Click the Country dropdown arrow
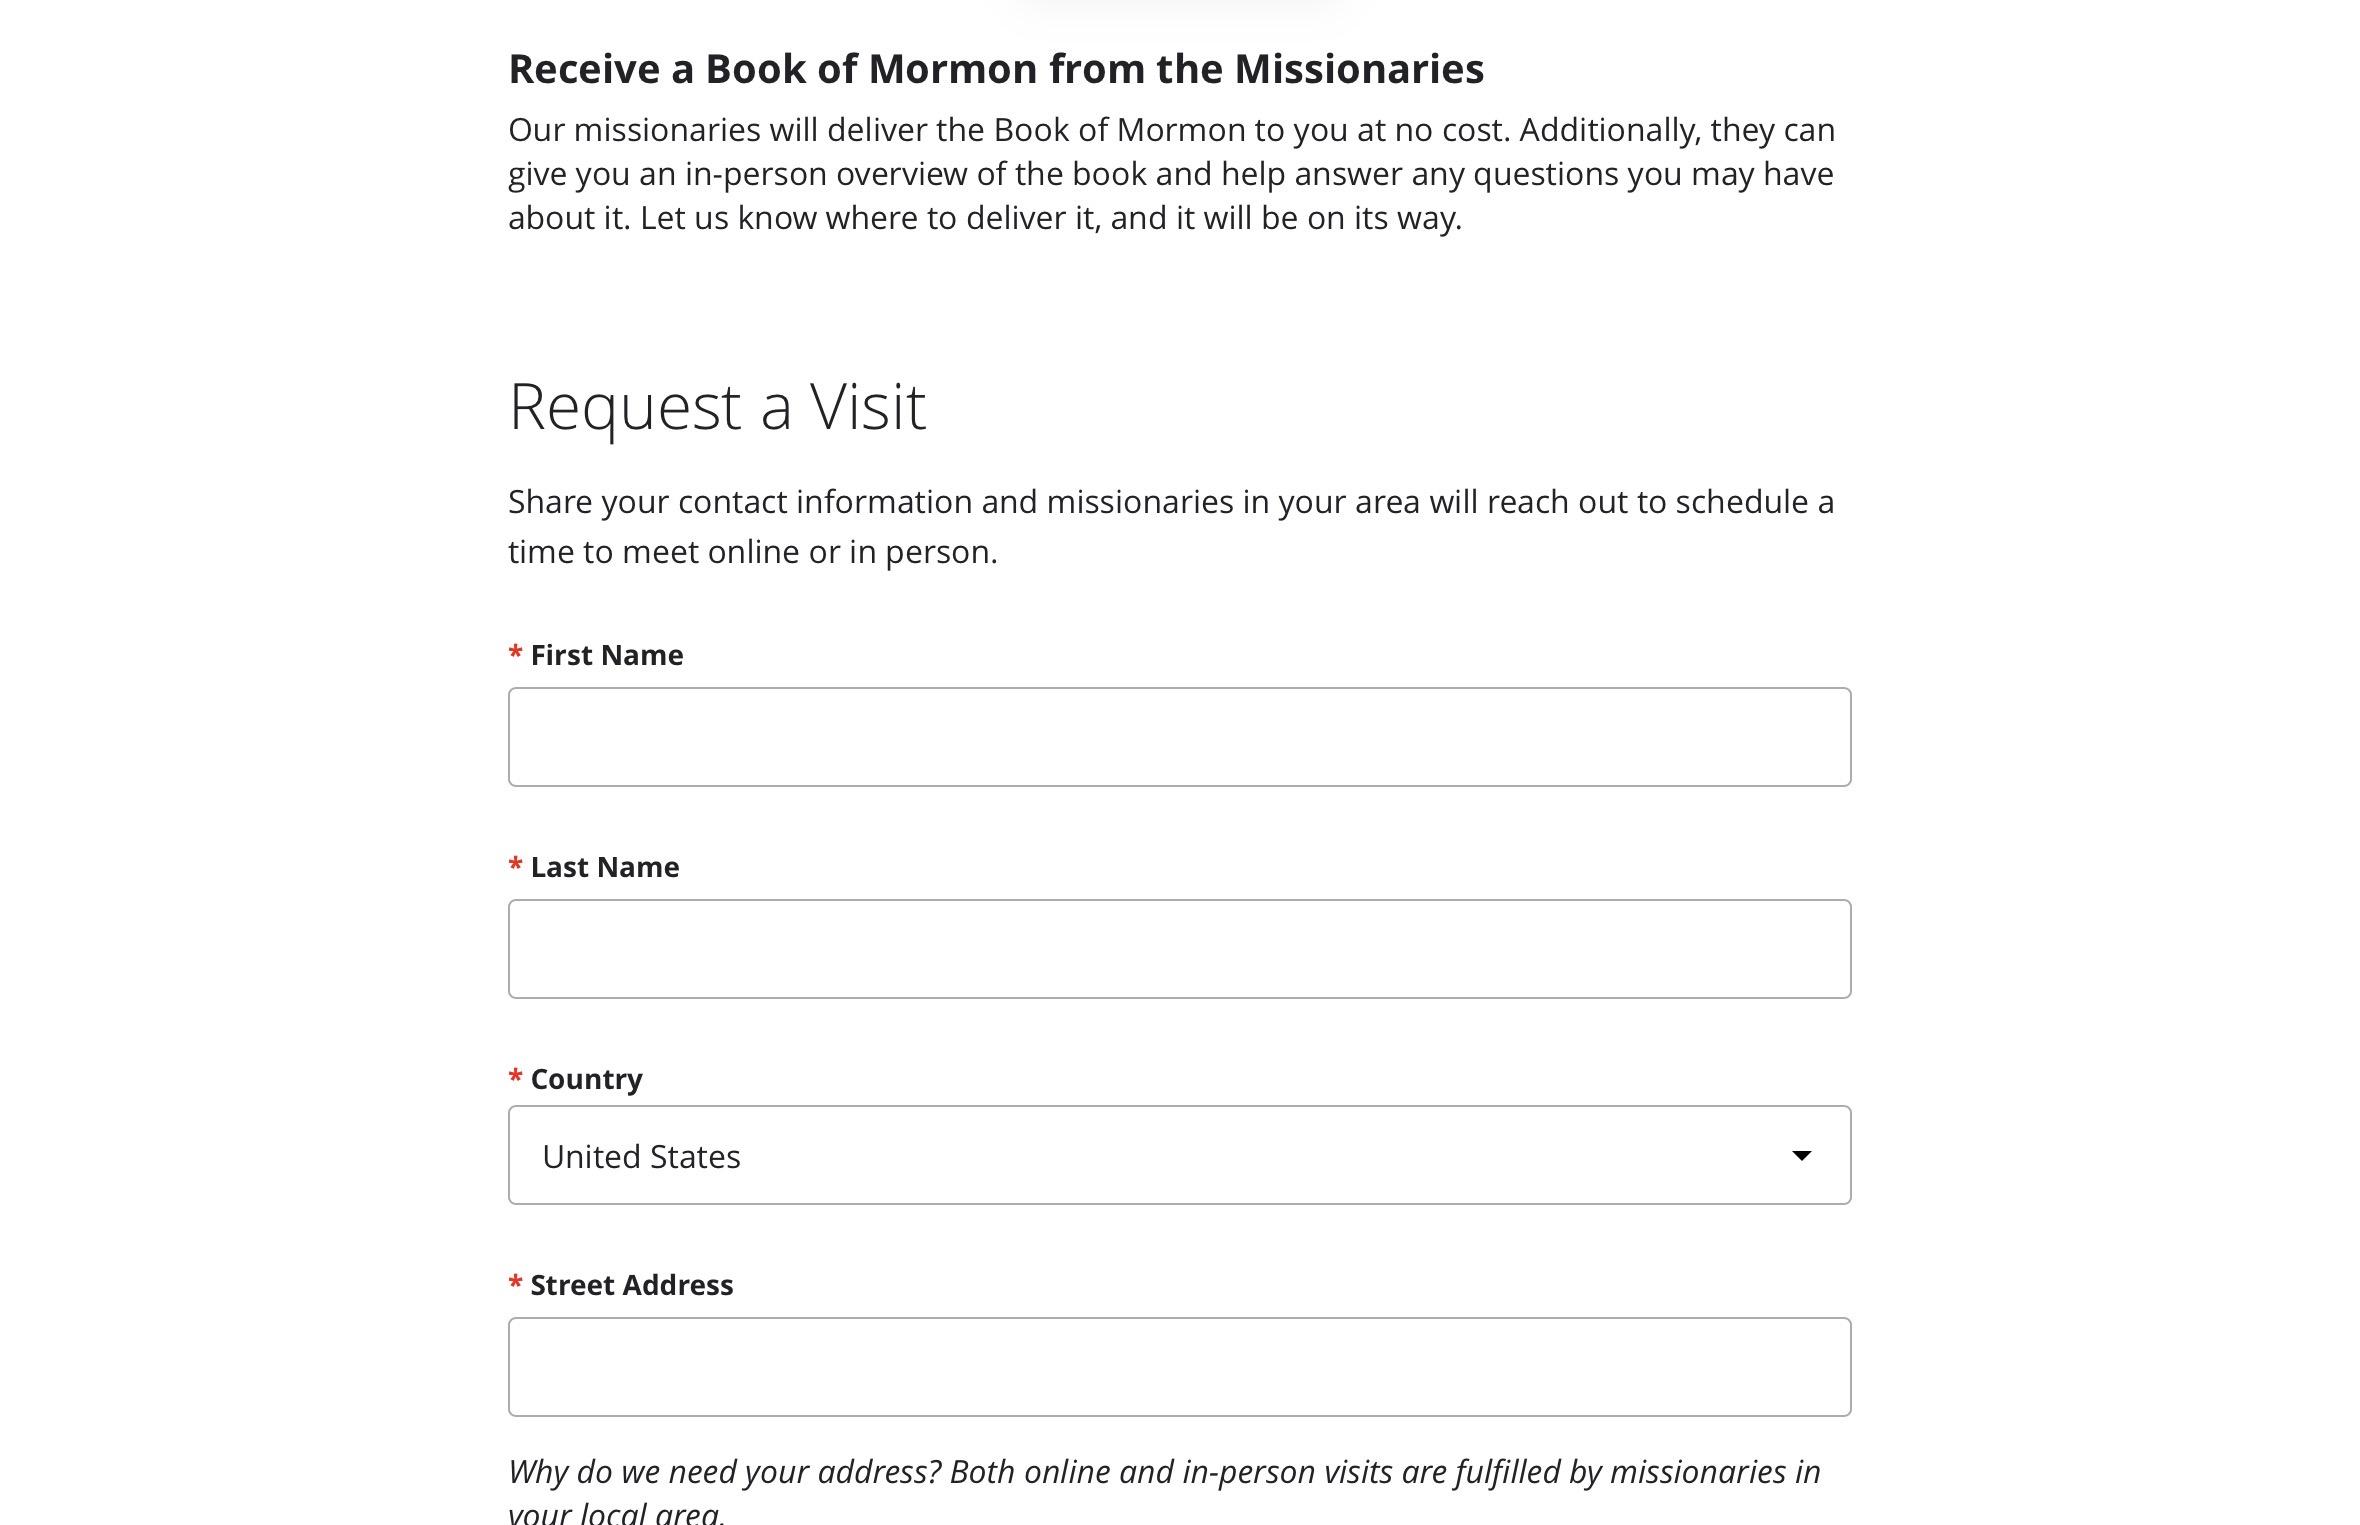 tap(1801, 1156)
